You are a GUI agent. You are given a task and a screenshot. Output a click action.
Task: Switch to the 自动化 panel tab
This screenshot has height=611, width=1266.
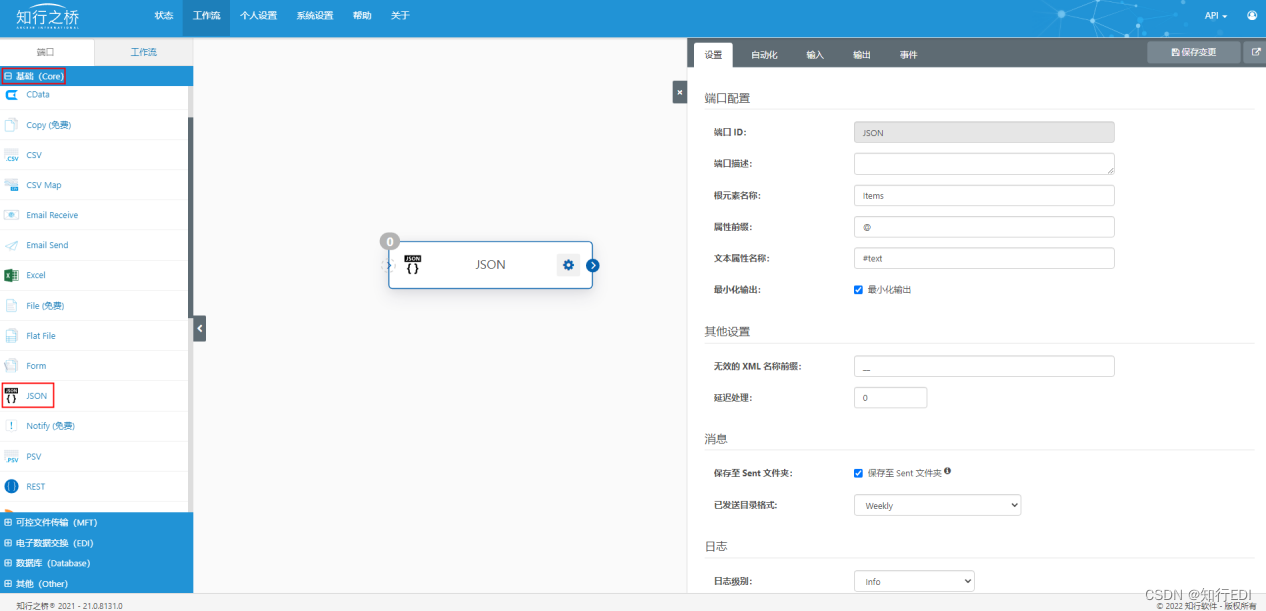[764, 55]
